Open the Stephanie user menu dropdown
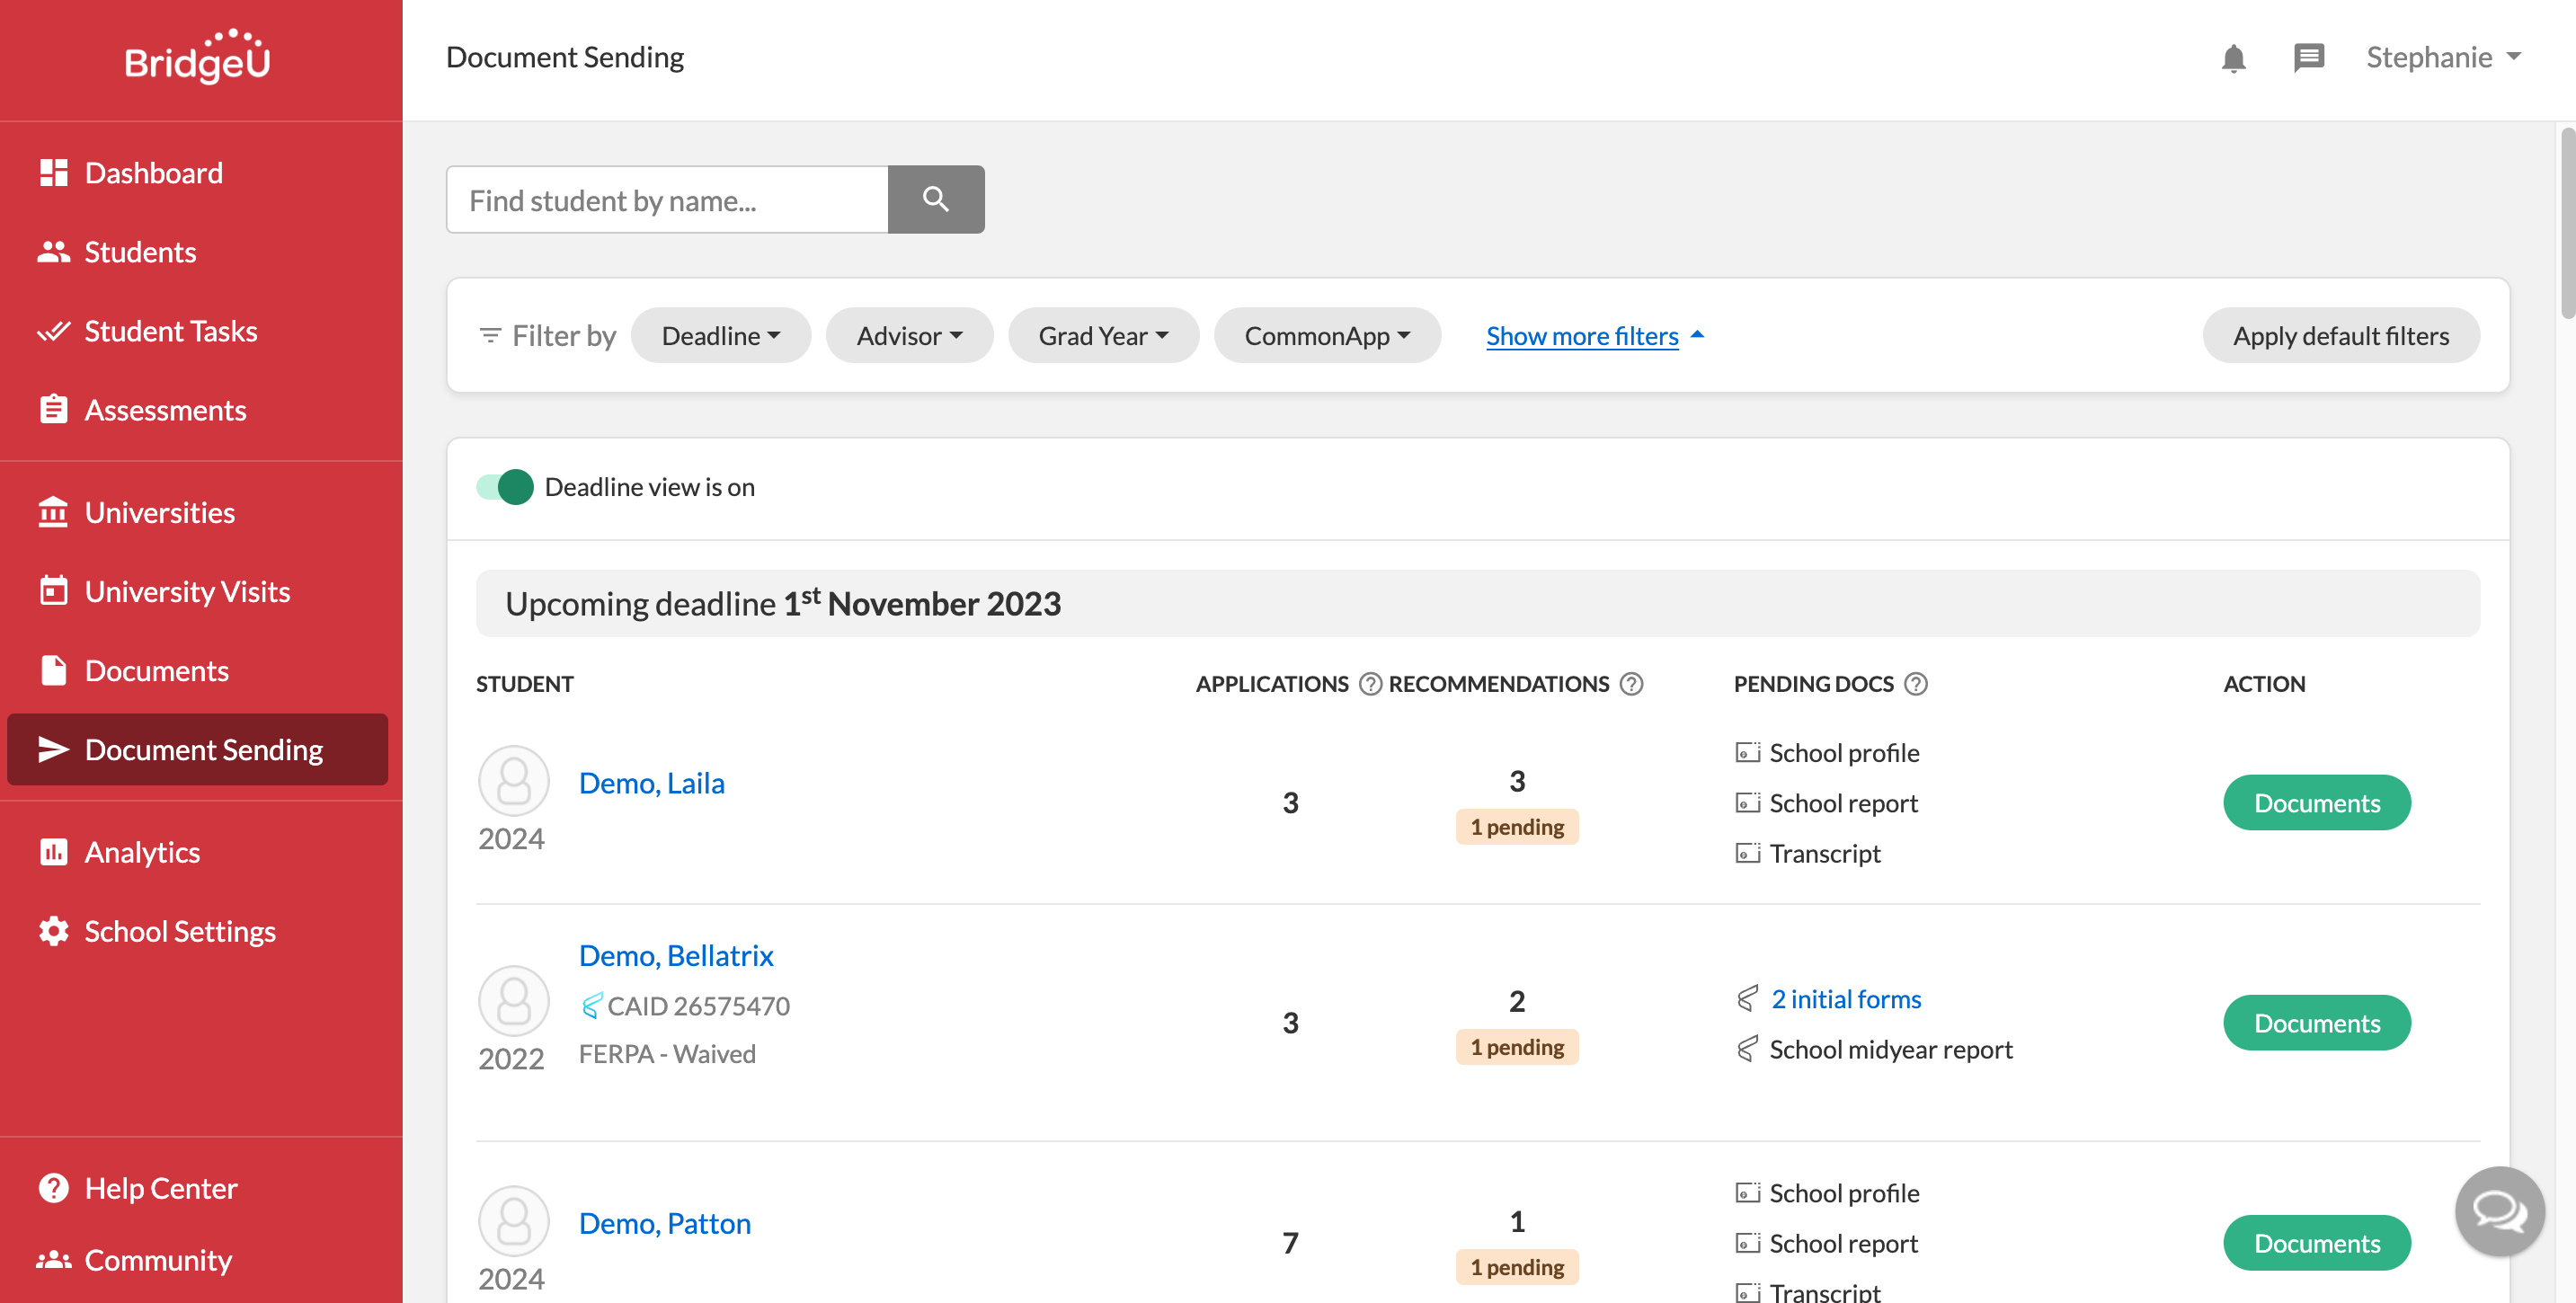 [x=2443, y=57]
